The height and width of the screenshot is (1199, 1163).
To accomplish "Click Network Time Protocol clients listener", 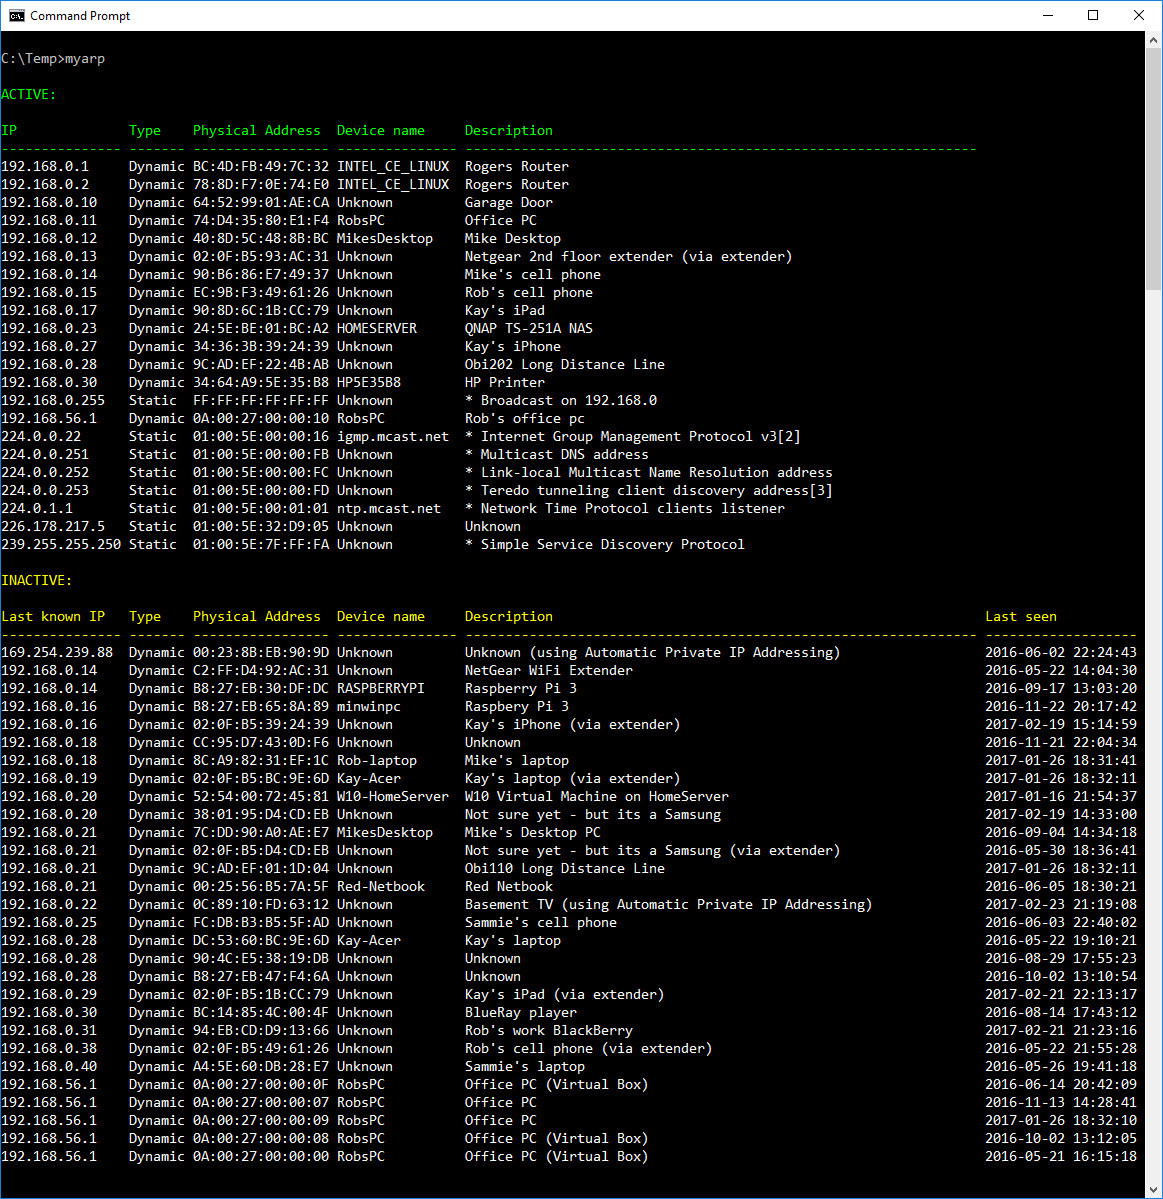I will [x=632, y=509].
